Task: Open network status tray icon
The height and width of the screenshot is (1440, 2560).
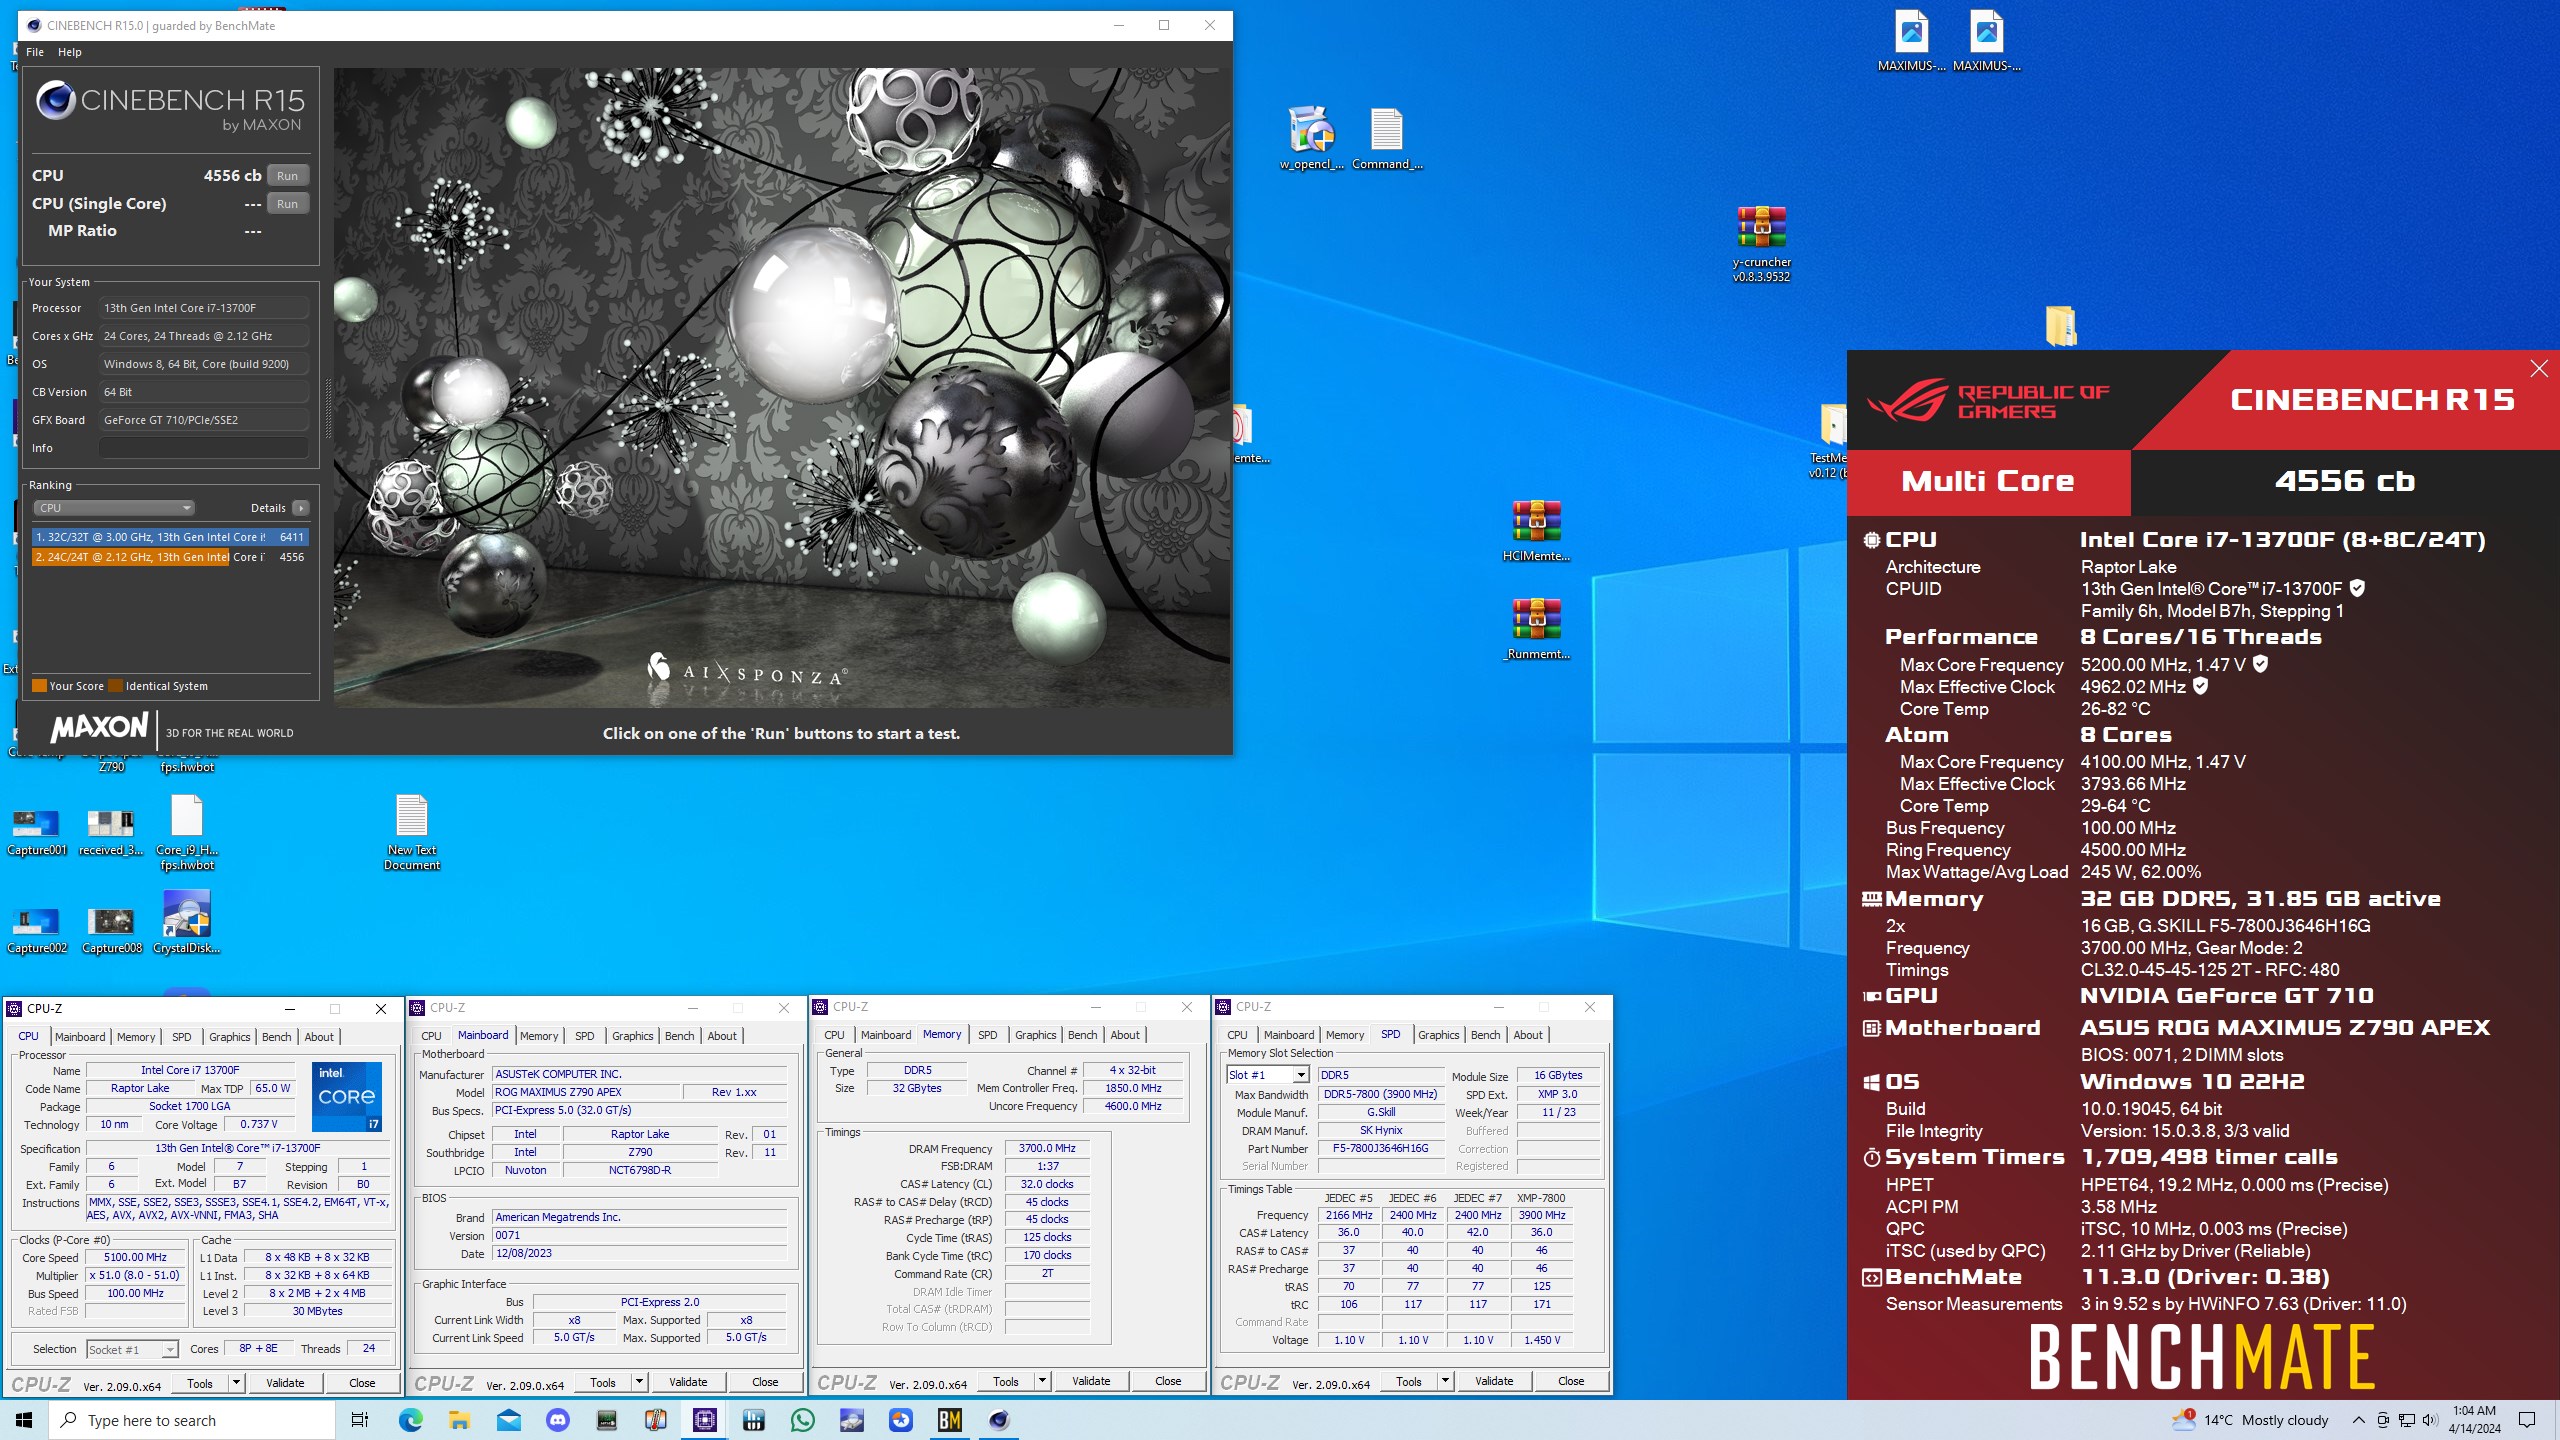Action: [2406, 1420]
